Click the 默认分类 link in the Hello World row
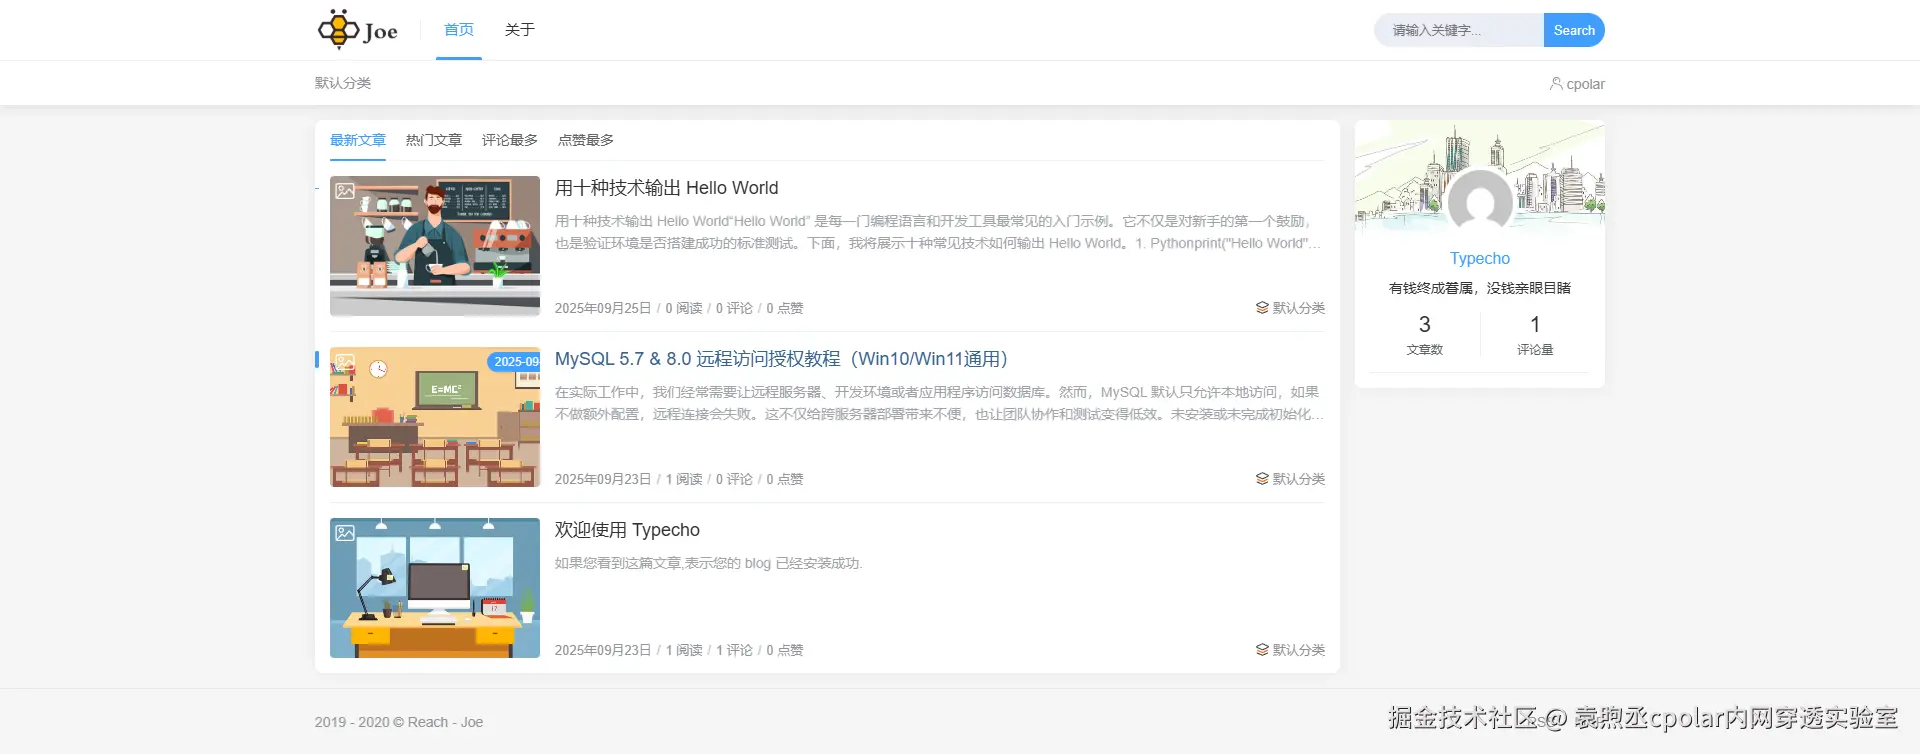This screenshot has width=1920, height=754. click(x=1299, y=308)
